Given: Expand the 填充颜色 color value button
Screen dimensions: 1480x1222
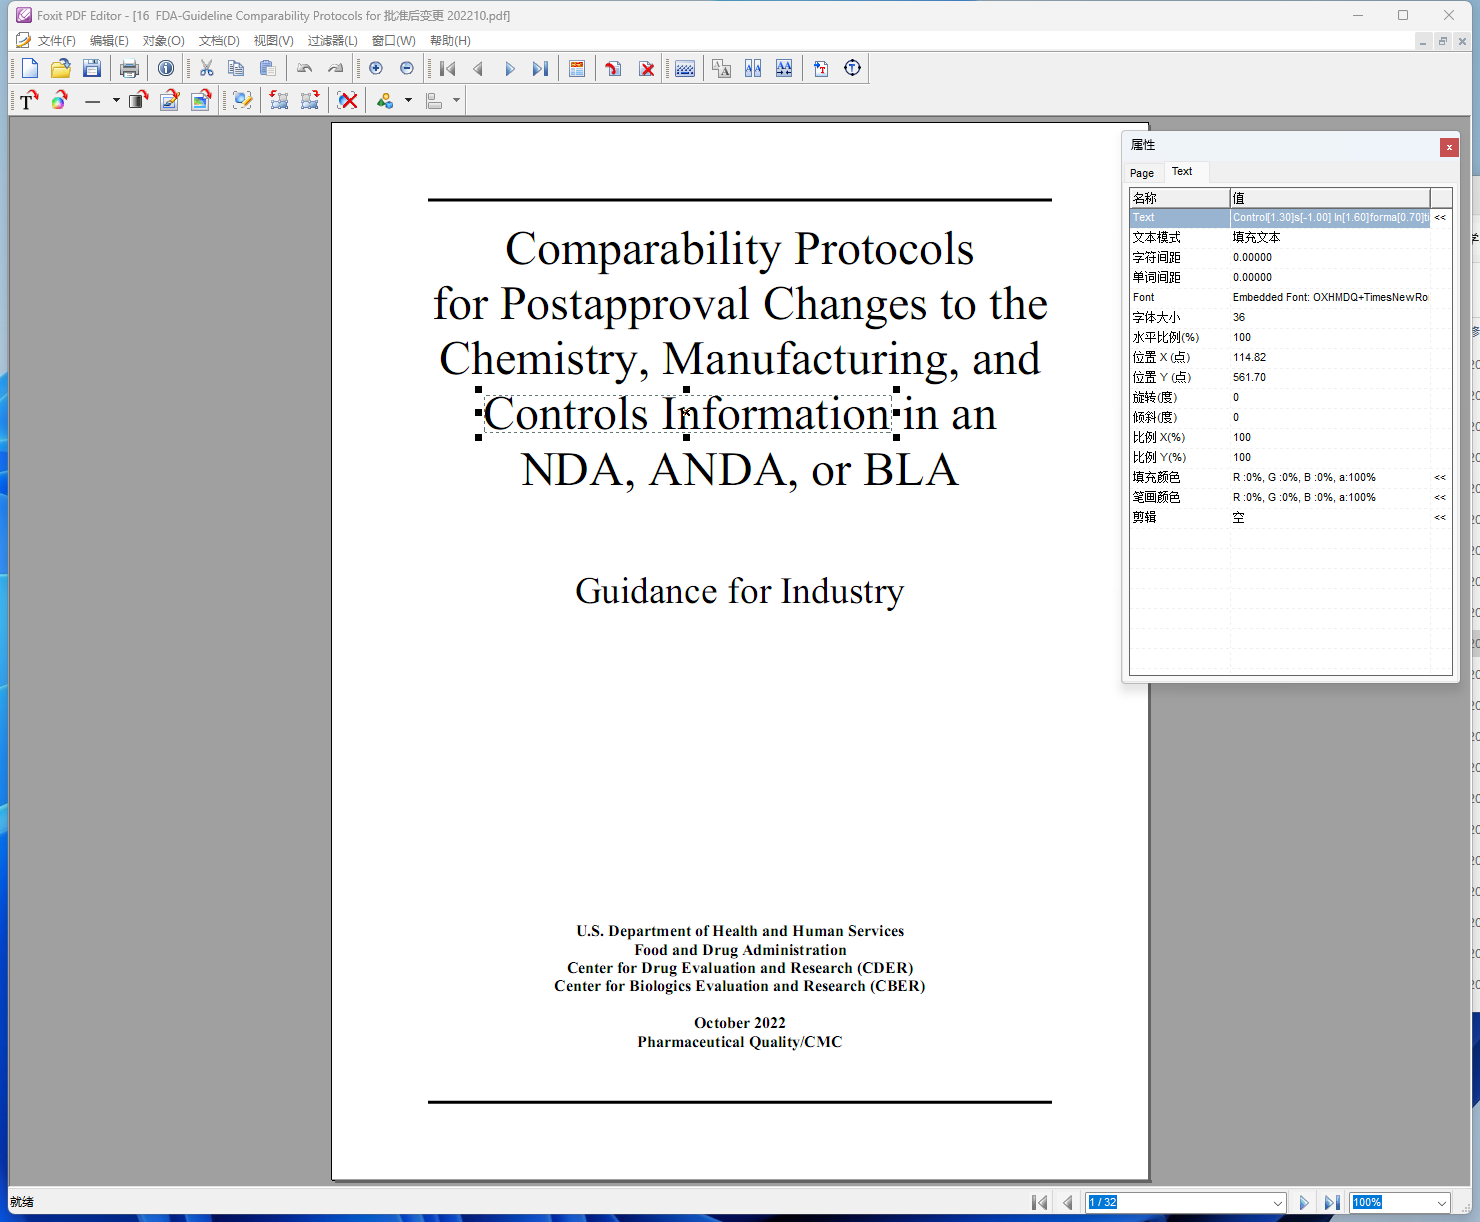Looking at the screenshot, I should click(1440, 478).
